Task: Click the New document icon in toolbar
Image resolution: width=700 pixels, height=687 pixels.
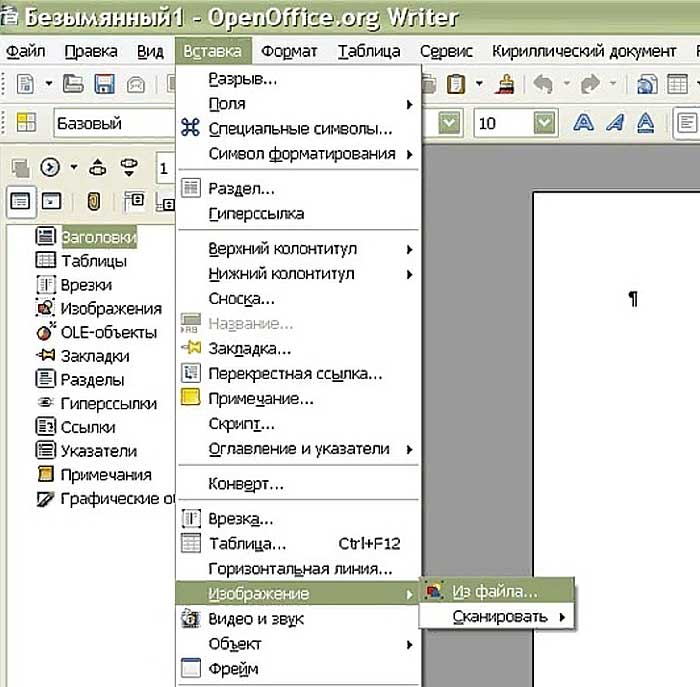Action: (25, 83)
